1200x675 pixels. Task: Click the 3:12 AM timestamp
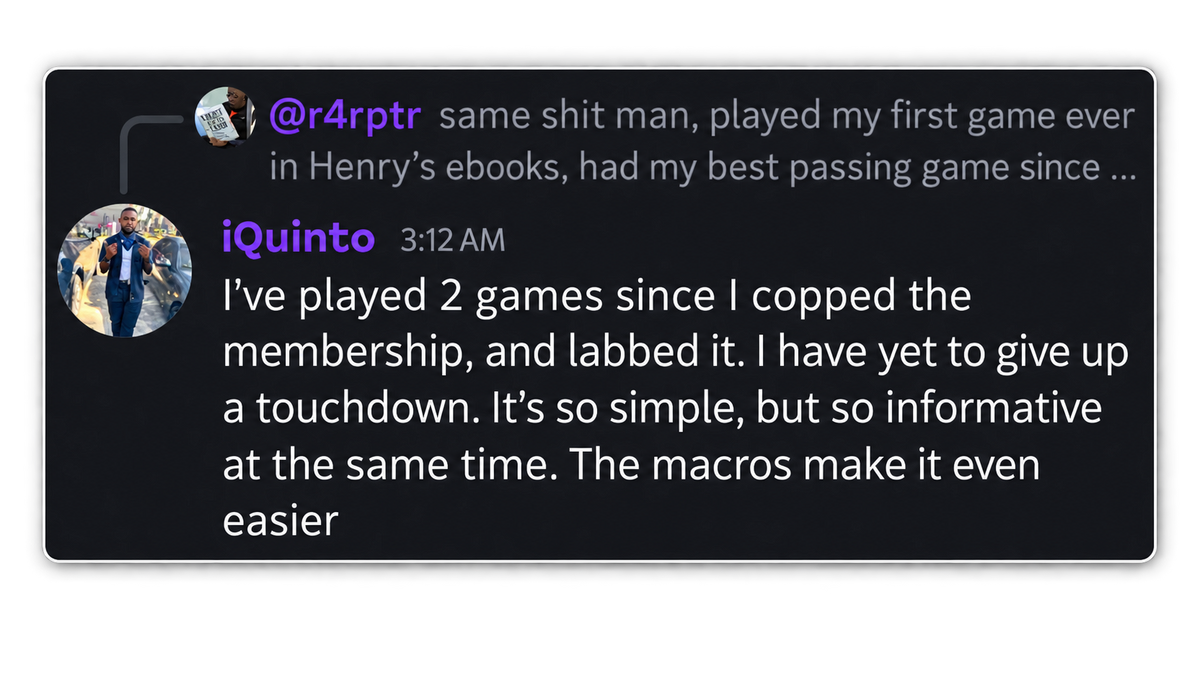pyautogui.click(x=452, y=241)
